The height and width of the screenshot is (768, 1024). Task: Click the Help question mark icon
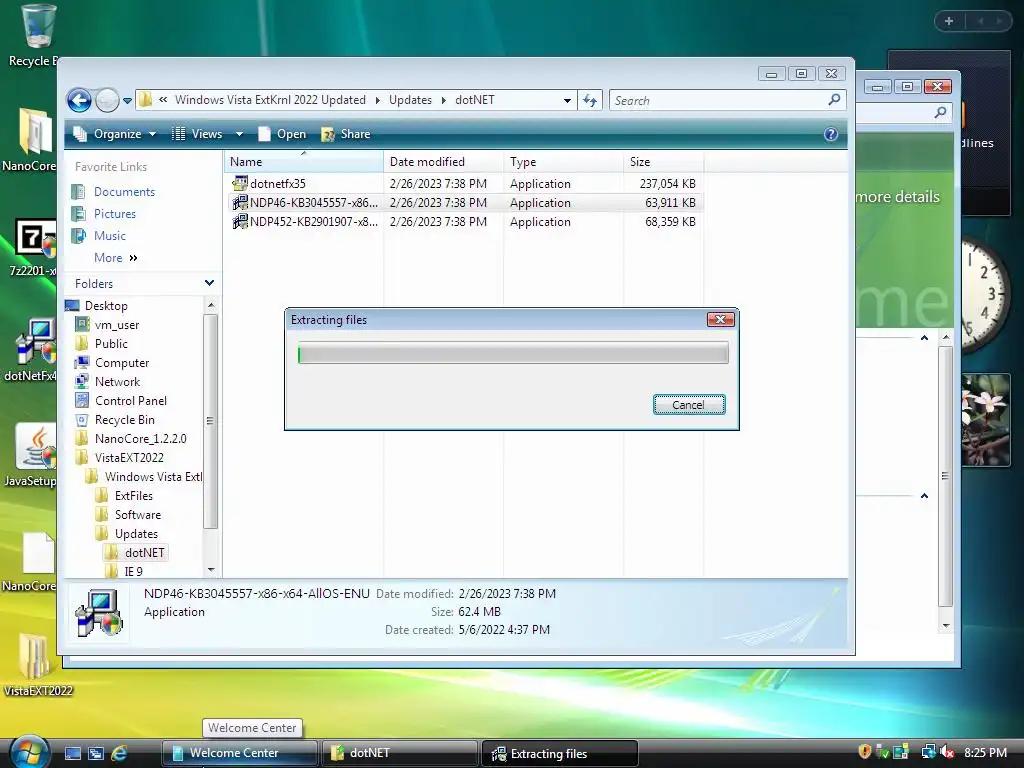(831, 134)
